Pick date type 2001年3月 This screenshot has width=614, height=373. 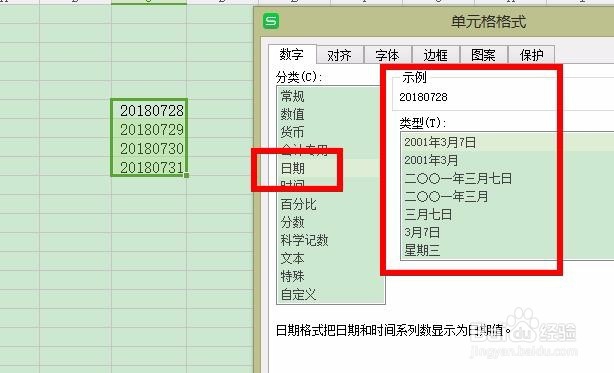(x=431, y=160)
